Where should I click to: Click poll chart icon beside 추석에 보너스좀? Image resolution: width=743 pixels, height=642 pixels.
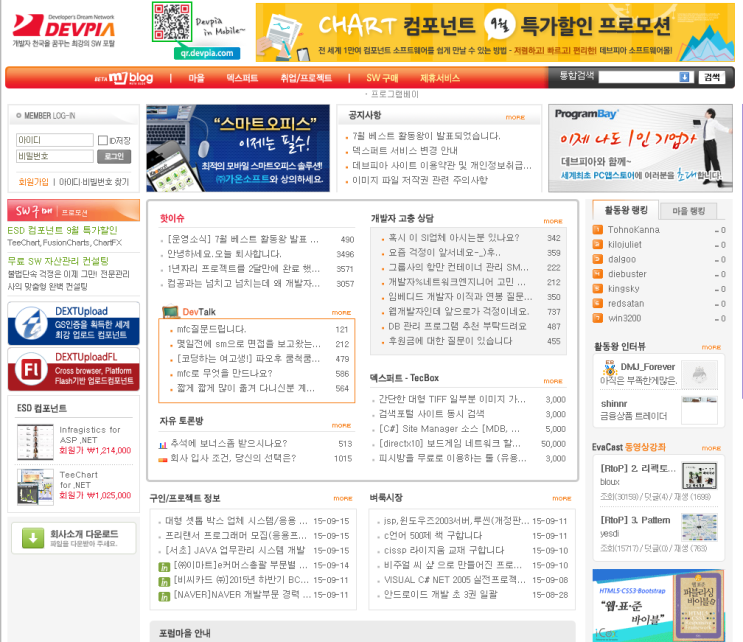pyautogui.click(x=163, y=444)
